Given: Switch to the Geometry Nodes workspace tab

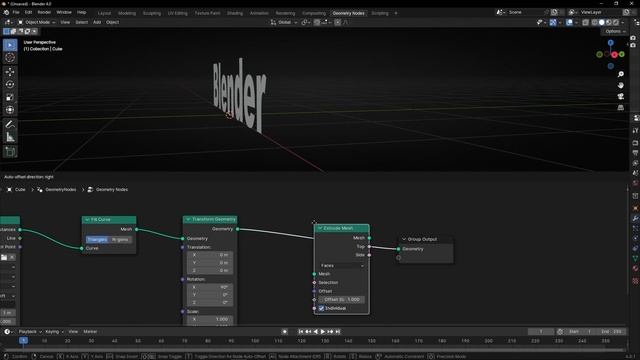Looking at the screenshot, I should point(348,13).
